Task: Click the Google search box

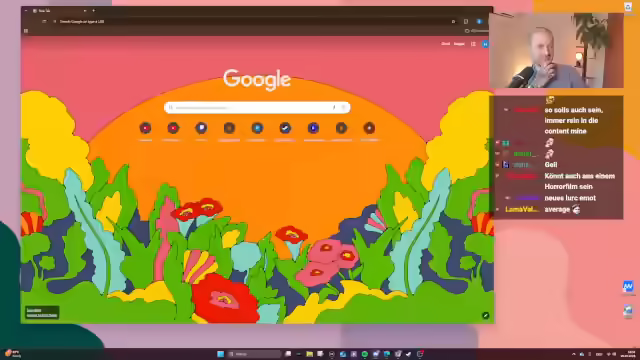Action: click(x=257, y=107)
